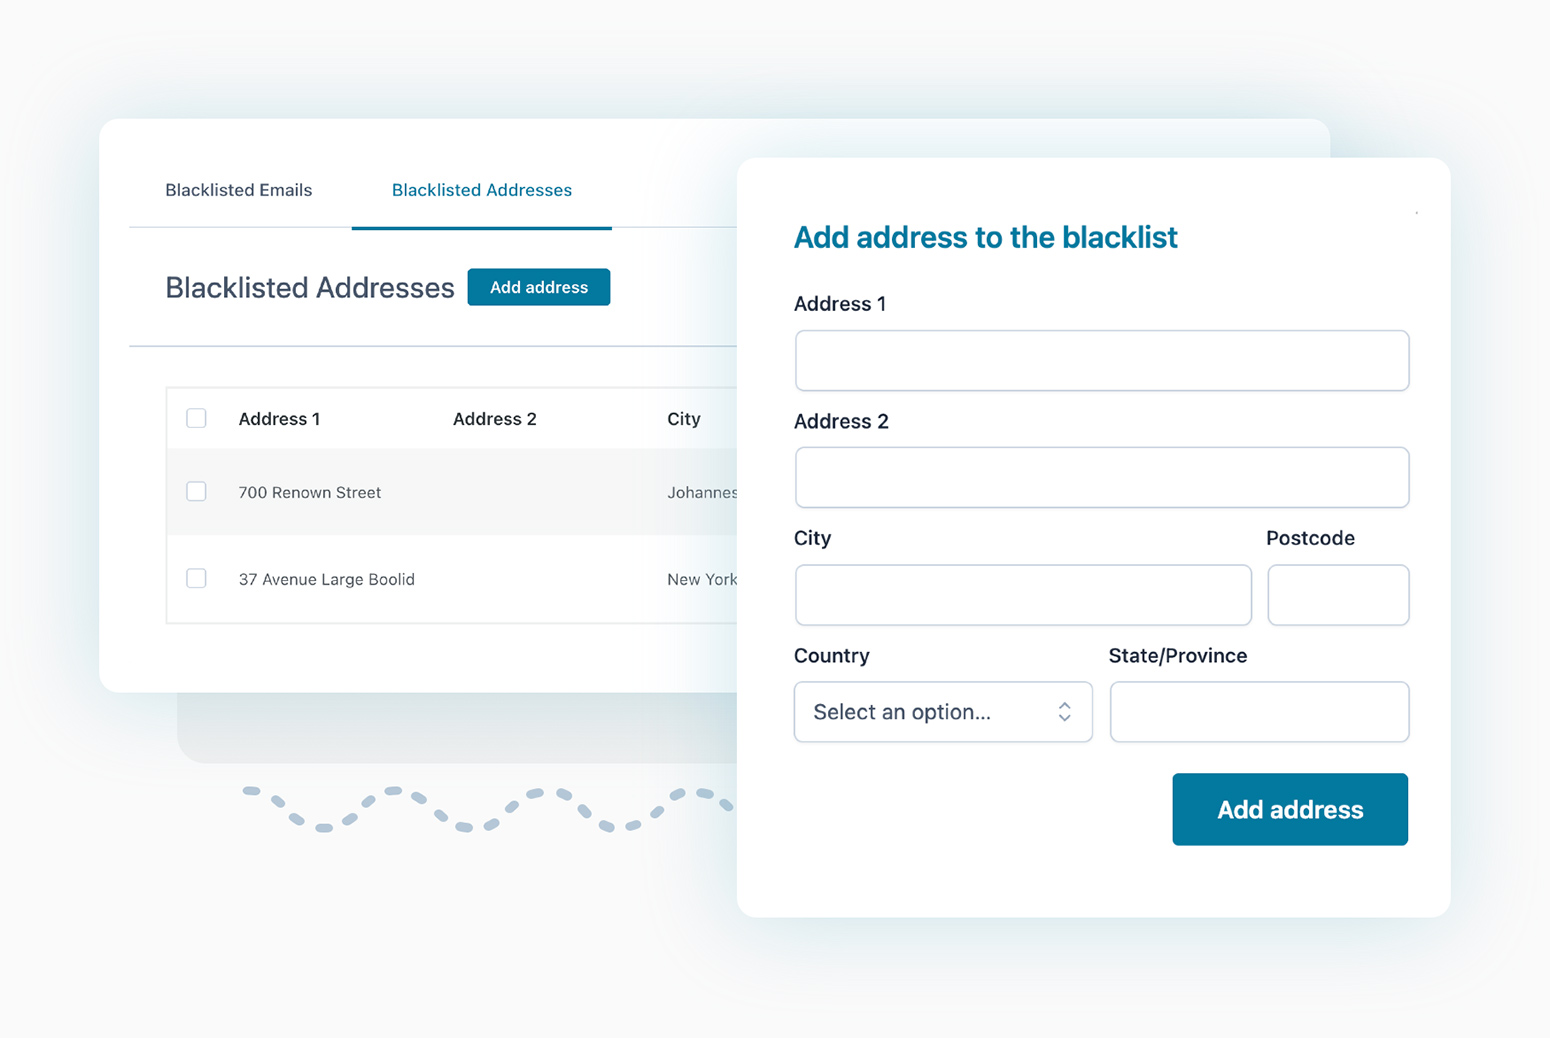
Task: Submit the form with the Add address button
Action: coord(1289,809)
